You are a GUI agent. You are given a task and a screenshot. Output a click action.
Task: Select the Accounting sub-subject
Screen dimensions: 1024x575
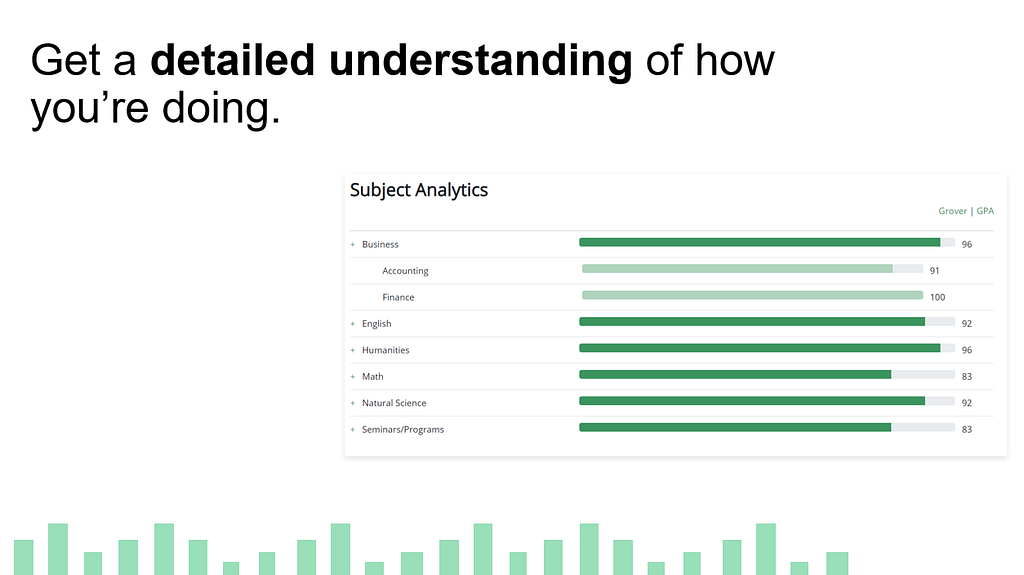[x=405, y=271]
